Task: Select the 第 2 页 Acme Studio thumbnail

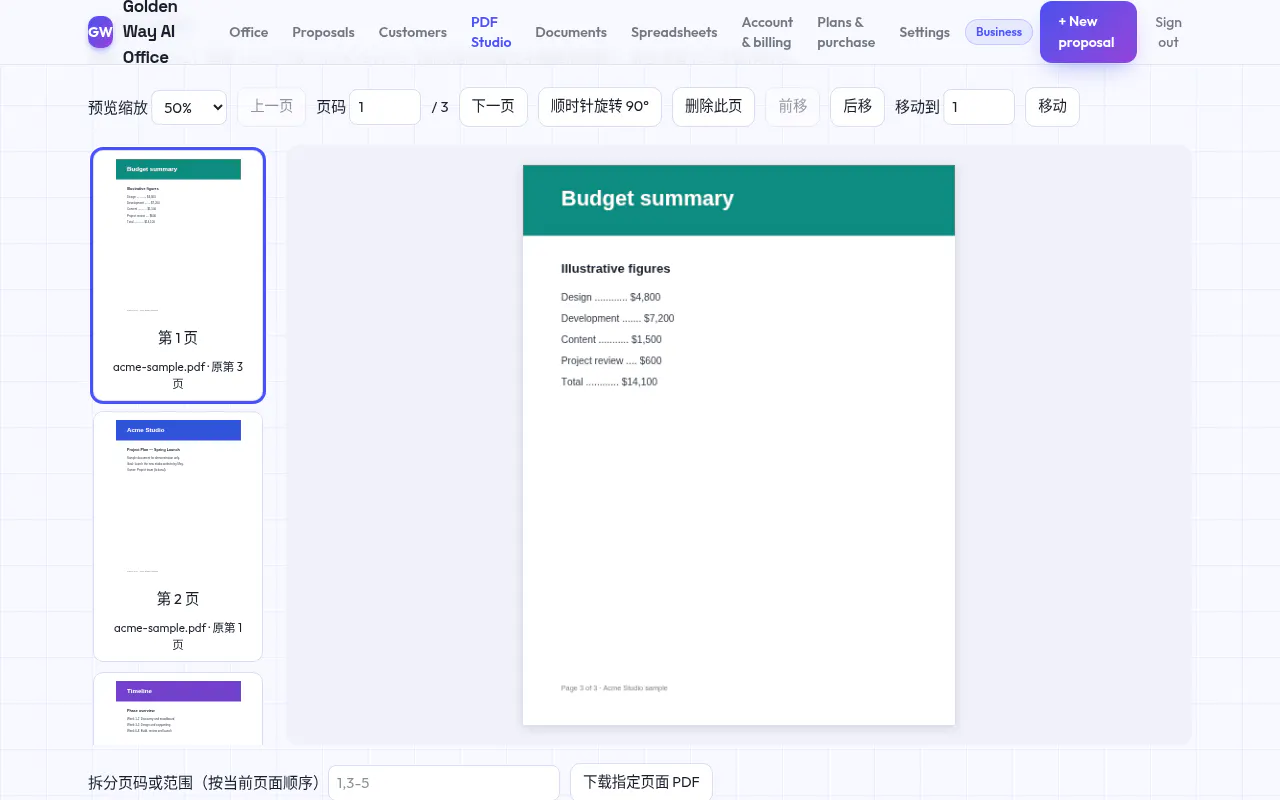Action: (178, 536)
